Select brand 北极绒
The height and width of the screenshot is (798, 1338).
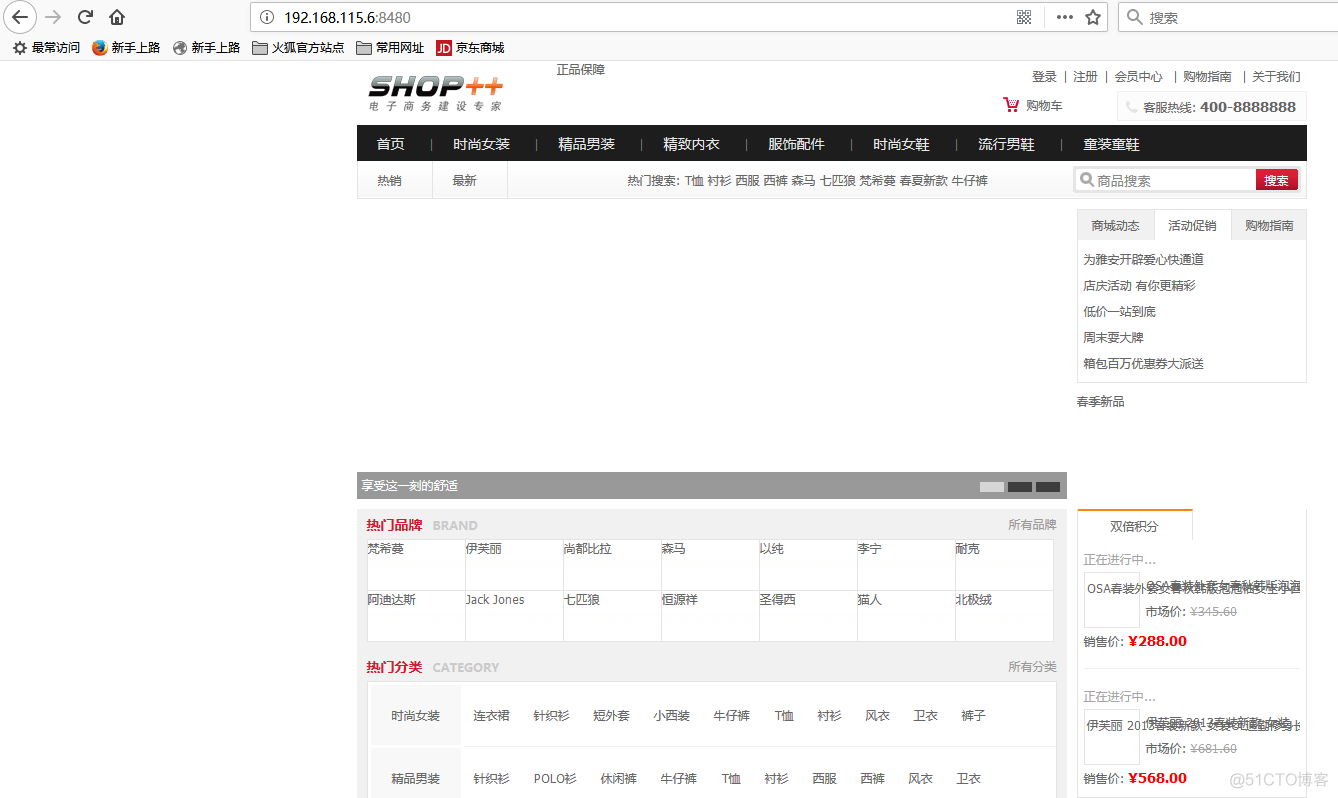pyautogui.click(x=973, y=600)
